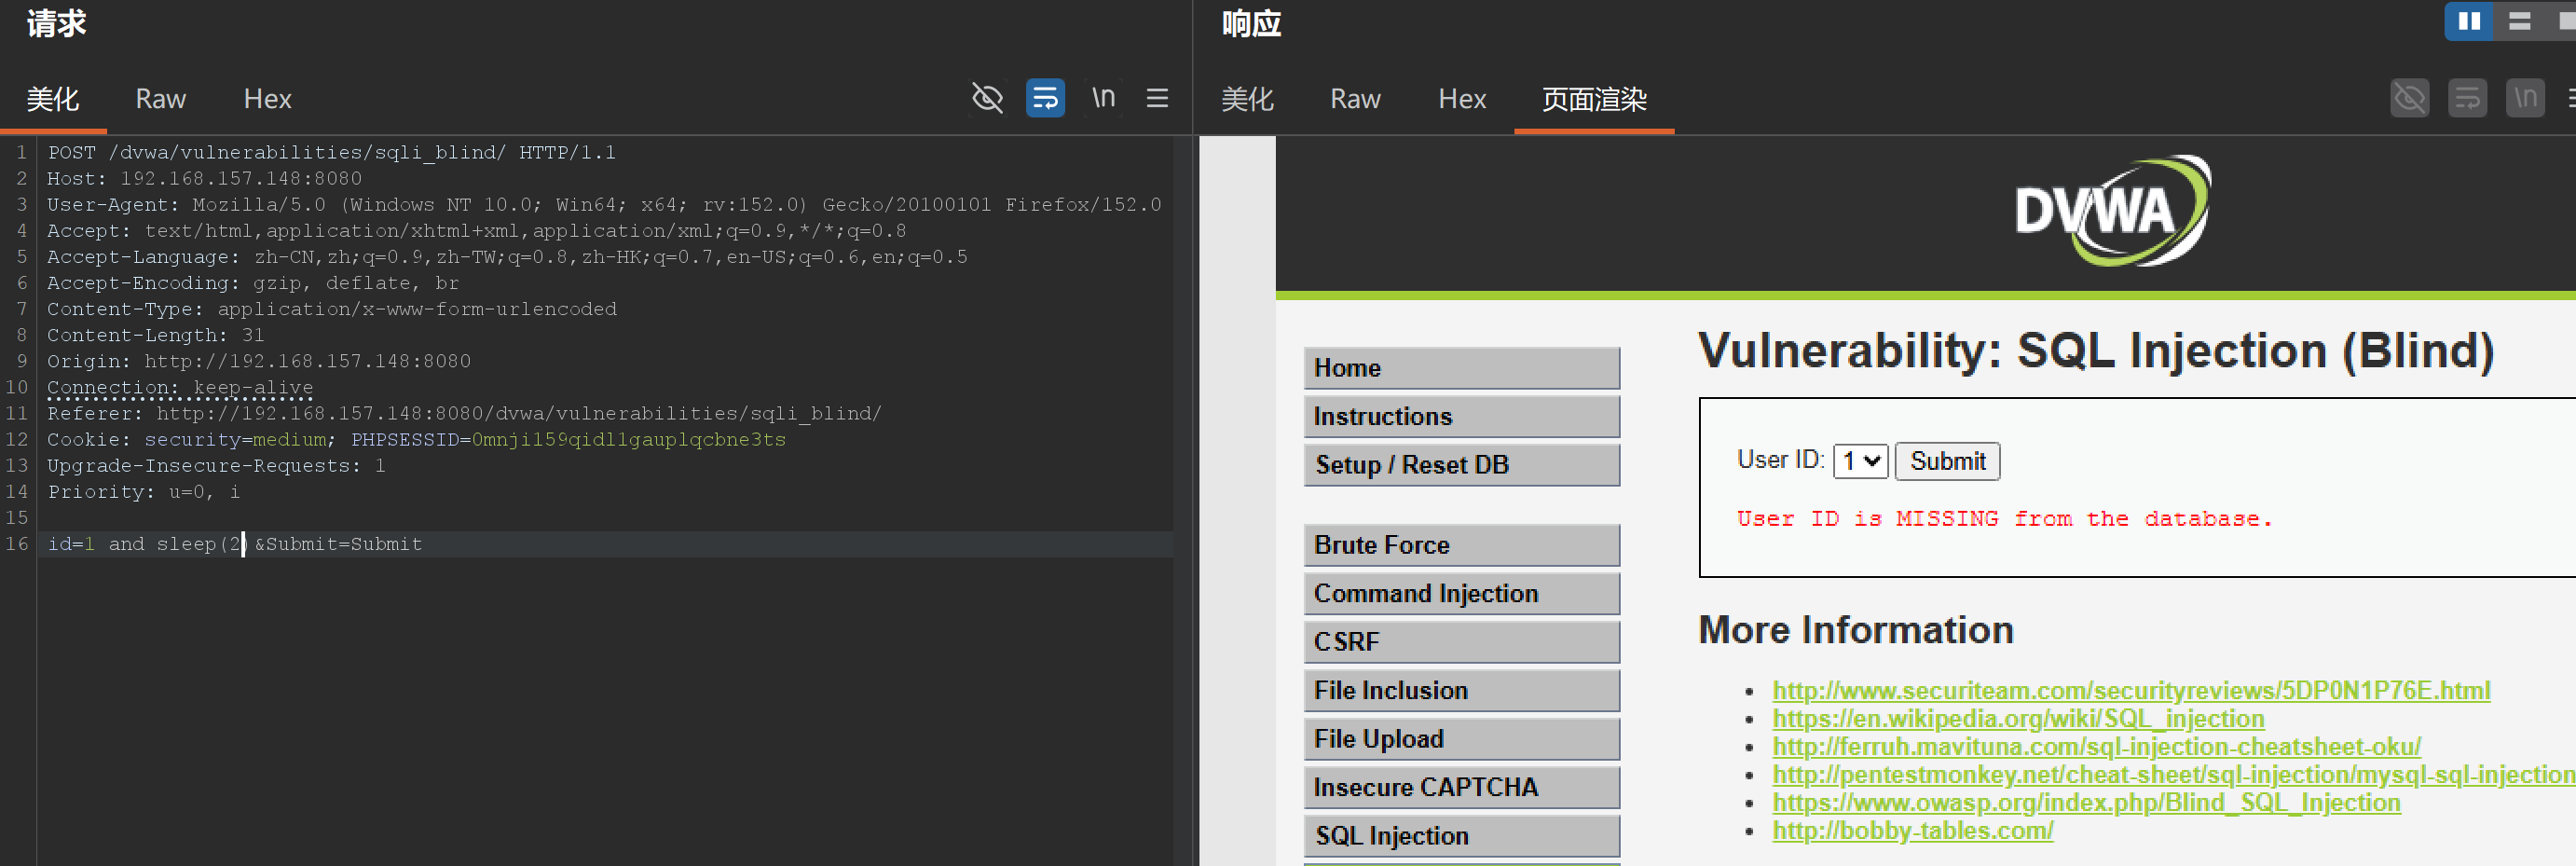2576x866 pixels.
Task: Click the Host header line
Action: click(x=204, y=178)
